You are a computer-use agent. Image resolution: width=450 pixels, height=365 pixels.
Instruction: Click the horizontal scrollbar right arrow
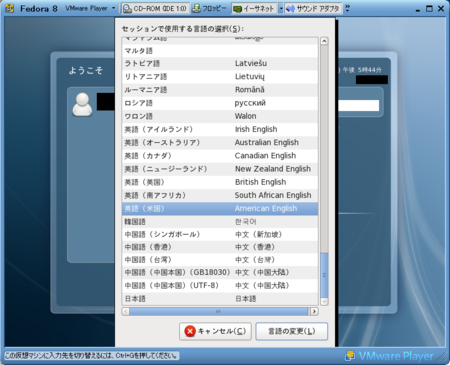[314, 311]
